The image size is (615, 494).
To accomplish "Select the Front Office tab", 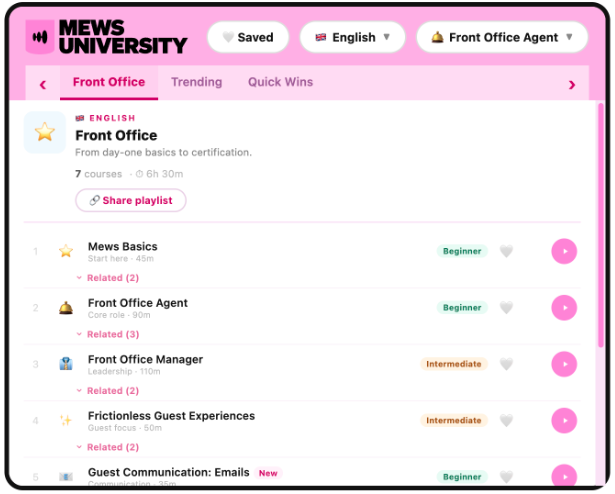I will 109,82.
